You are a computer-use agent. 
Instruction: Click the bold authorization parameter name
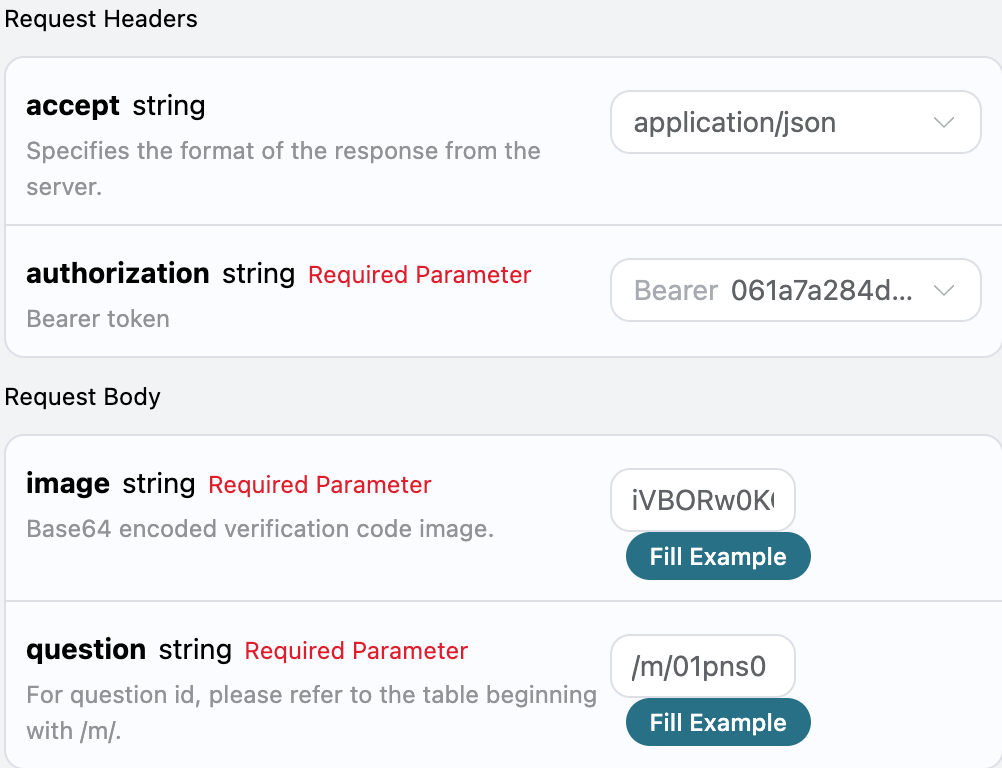[117, 274]
